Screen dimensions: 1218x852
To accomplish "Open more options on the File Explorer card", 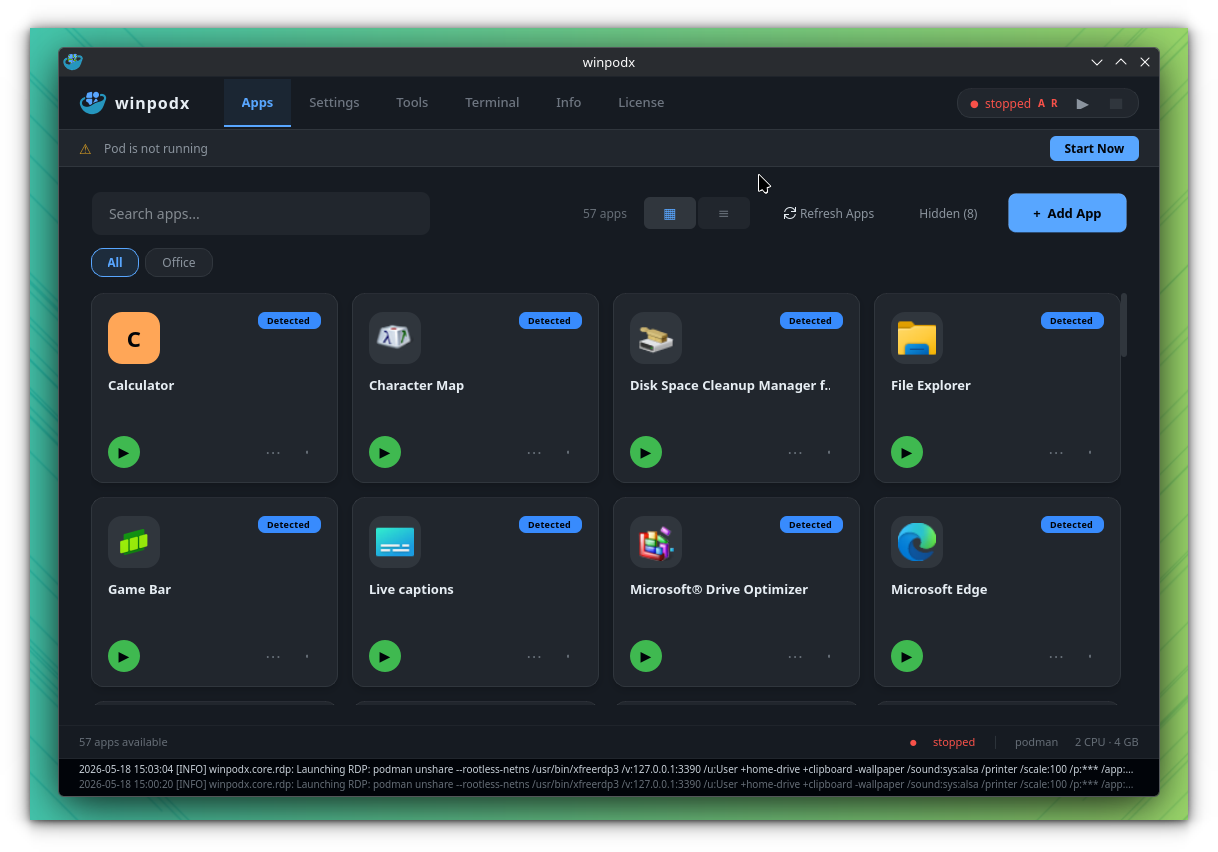I will pyautogui.click(x=1056, y=453).
